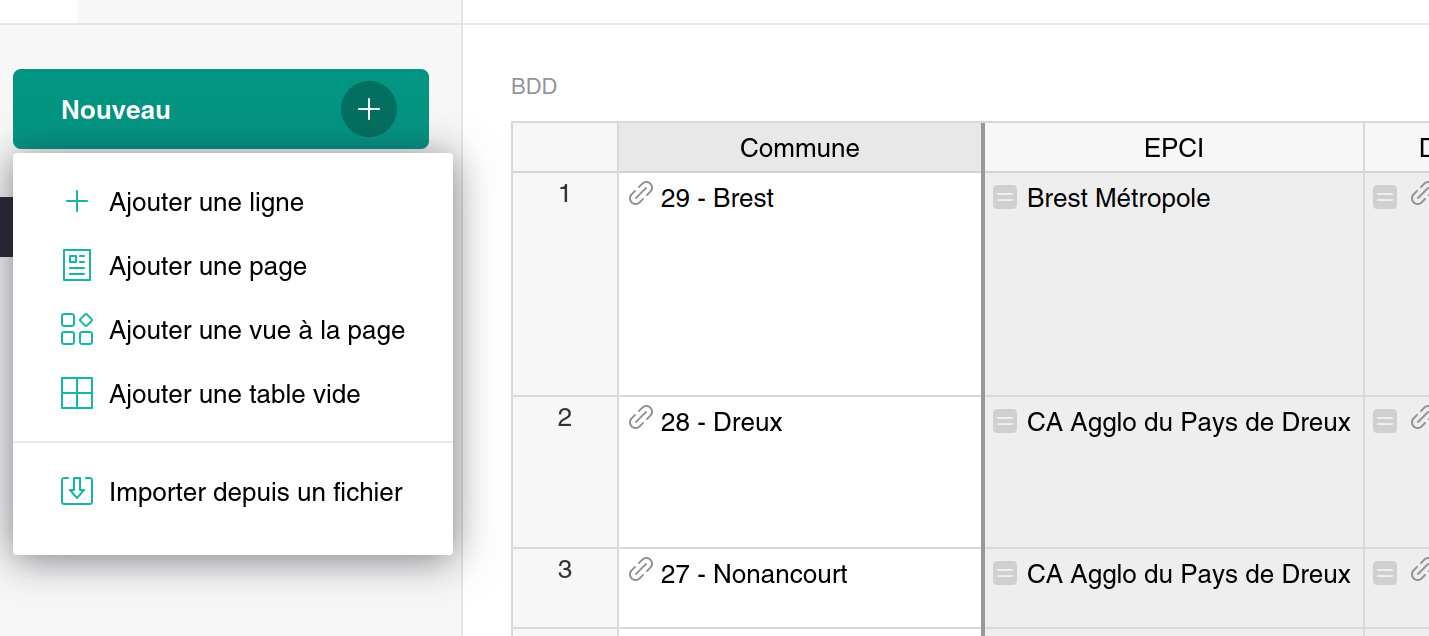
Task: Select row number 2 in the table
Action: 565,418
